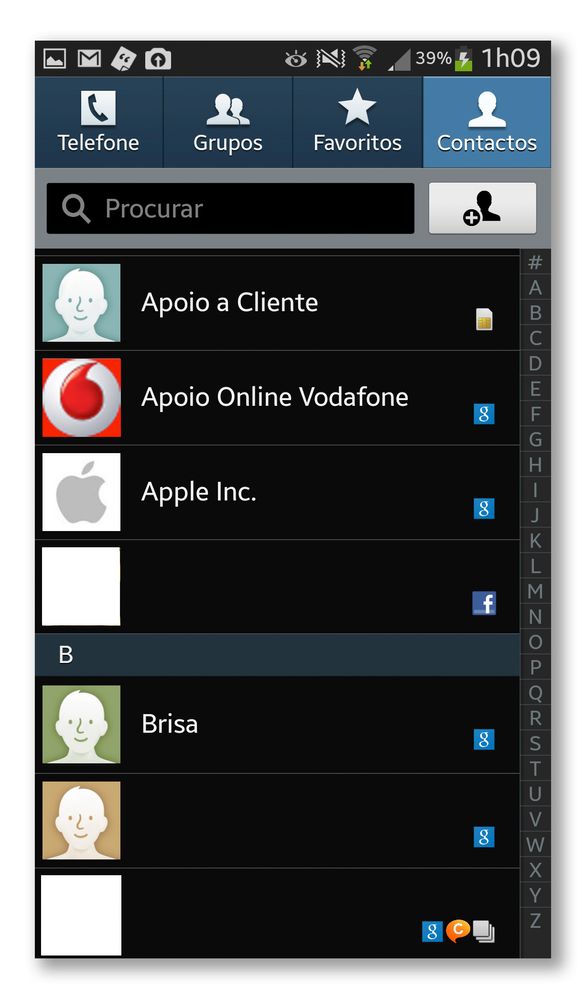584x999 pixels.
Task: Select the Brisa contact
Action: coord(277,725)
